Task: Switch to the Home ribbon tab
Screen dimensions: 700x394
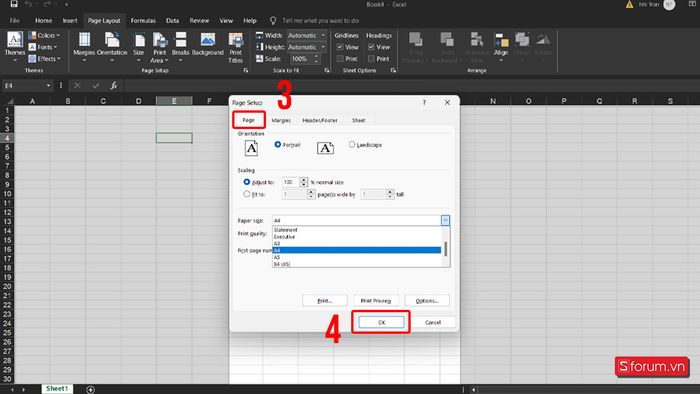Action: pos(43,21)
